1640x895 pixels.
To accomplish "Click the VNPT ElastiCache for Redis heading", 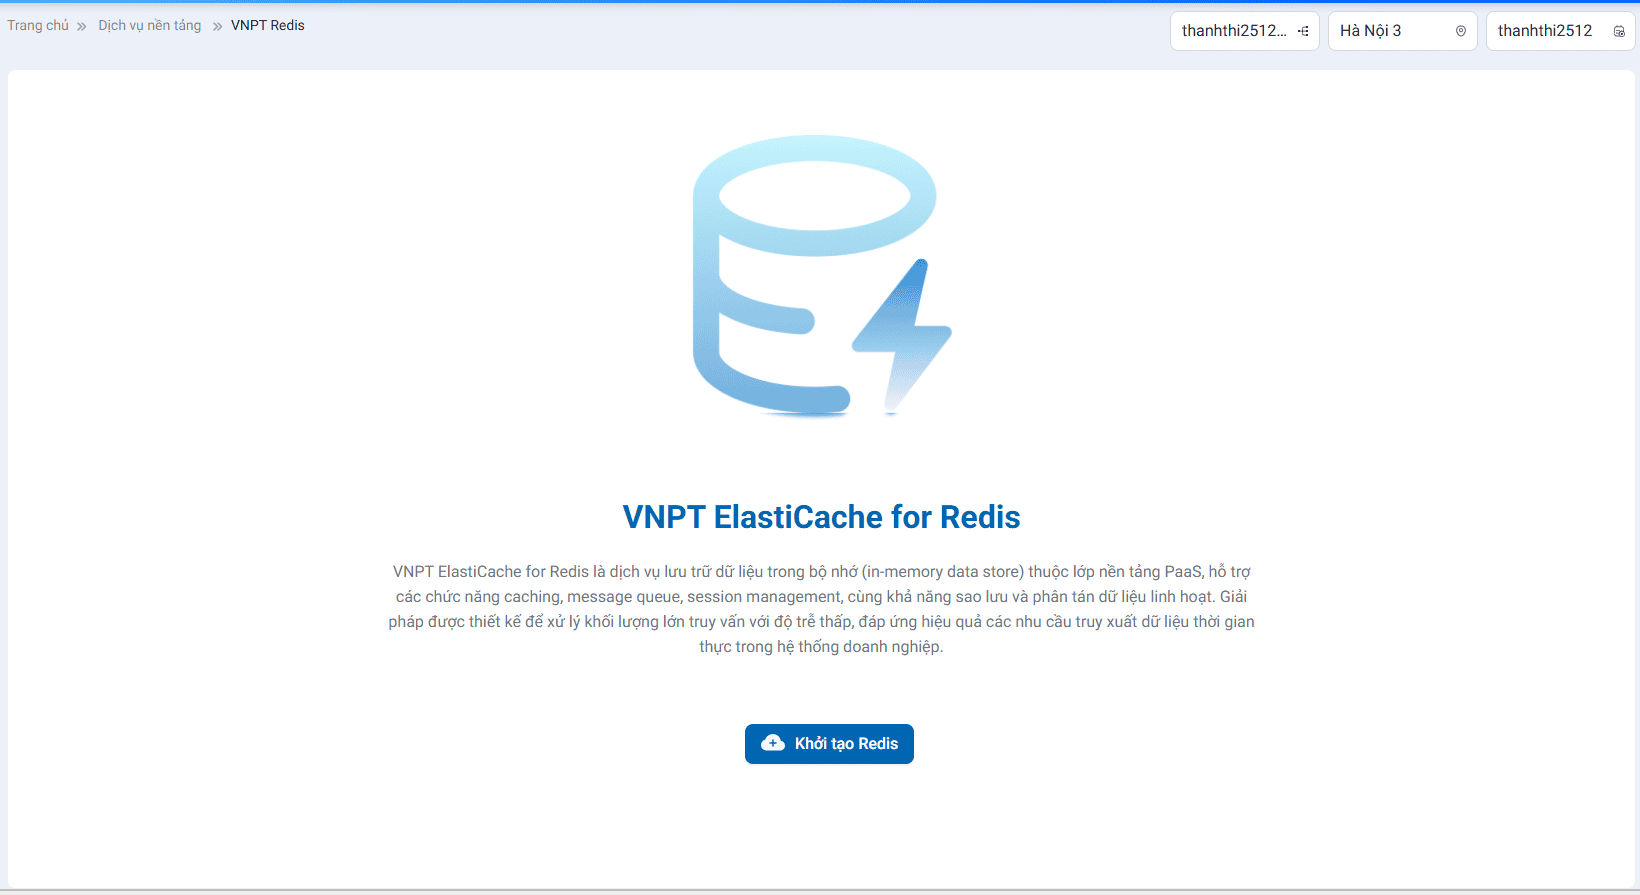I will [x=821, y=517].
